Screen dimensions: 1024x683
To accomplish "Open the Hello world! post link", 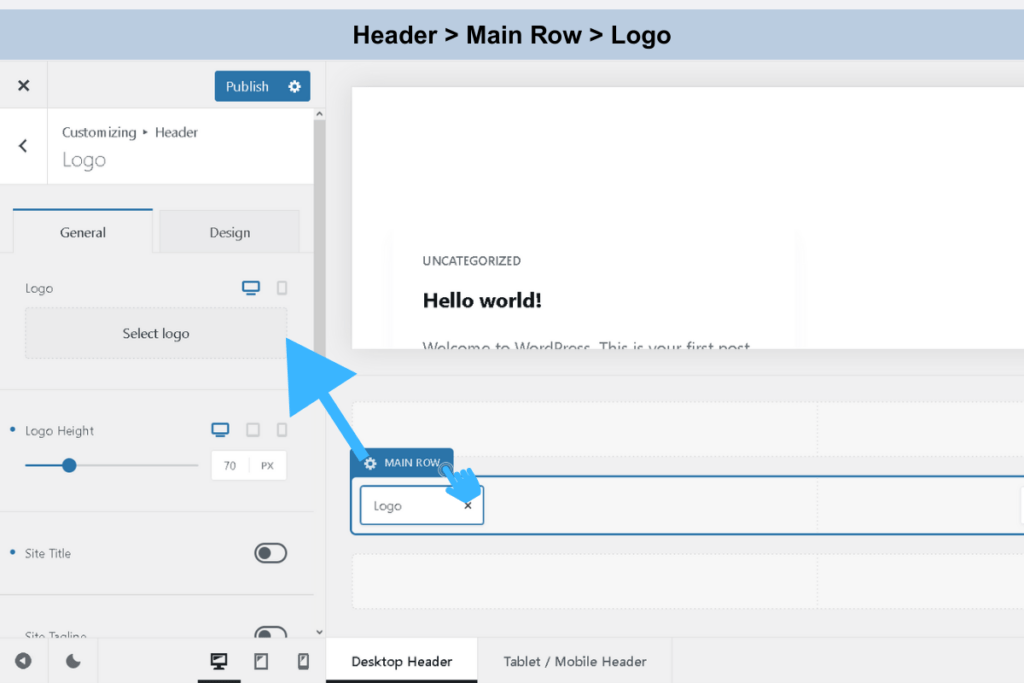I will [x=482, y=300].
